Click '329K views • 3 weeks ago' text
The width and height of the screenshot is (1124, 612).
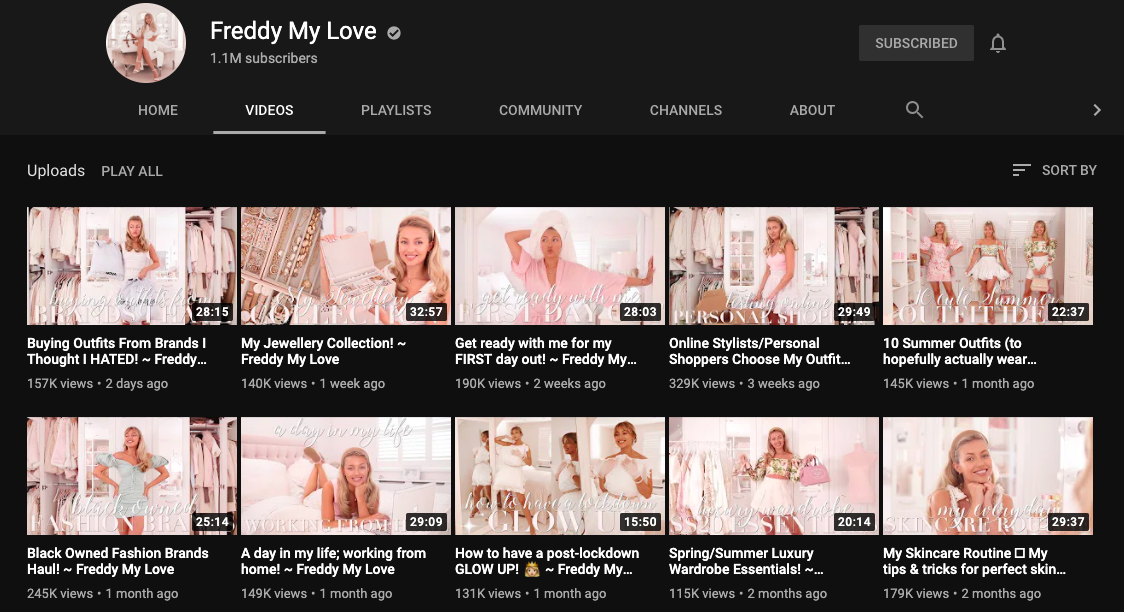tap(744, 383)
